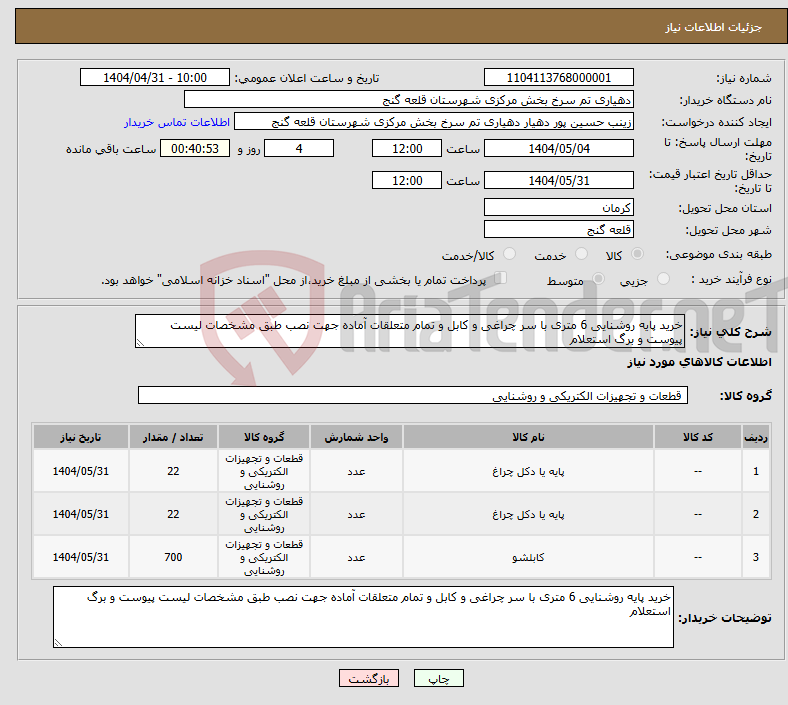788x705 pixels.
Task: Click the resize handle of شرح کلی نیاز box
Action: 140,343
